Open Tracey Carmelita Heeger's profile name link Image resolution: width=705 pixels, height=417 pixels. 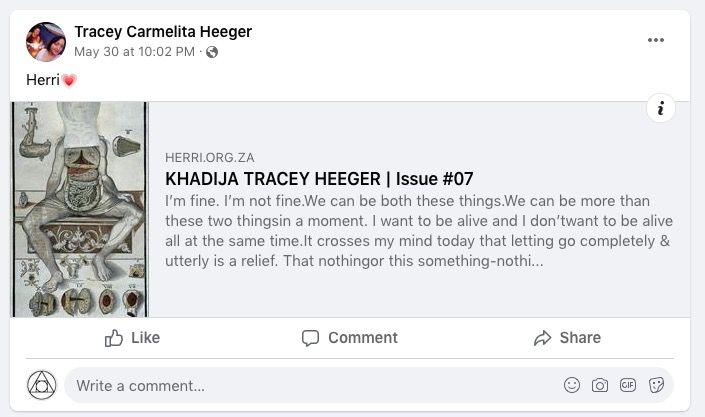coord(163,32)
